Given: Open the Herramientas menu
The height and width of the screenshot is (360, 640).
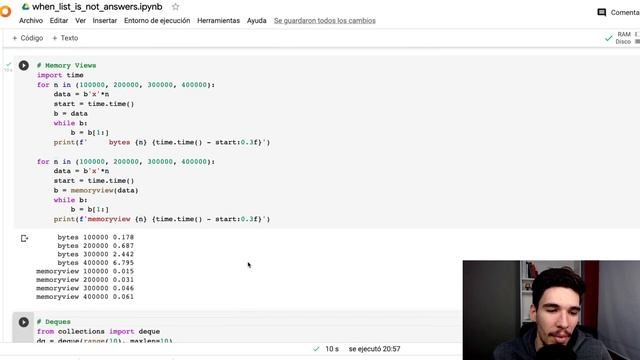Looking at the screenshot, I should coord(218,20).
